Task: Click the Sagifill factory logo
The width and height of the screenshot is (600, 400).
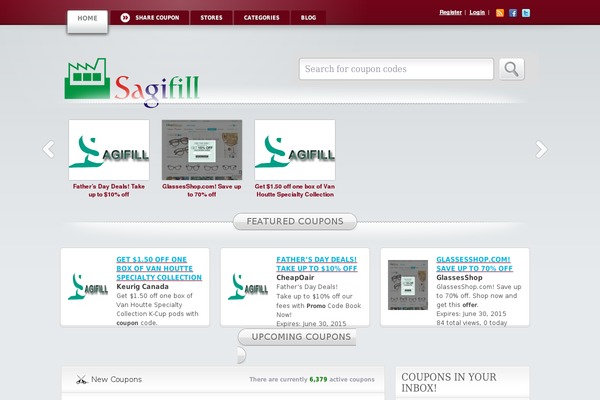Action: pos(132,82)
